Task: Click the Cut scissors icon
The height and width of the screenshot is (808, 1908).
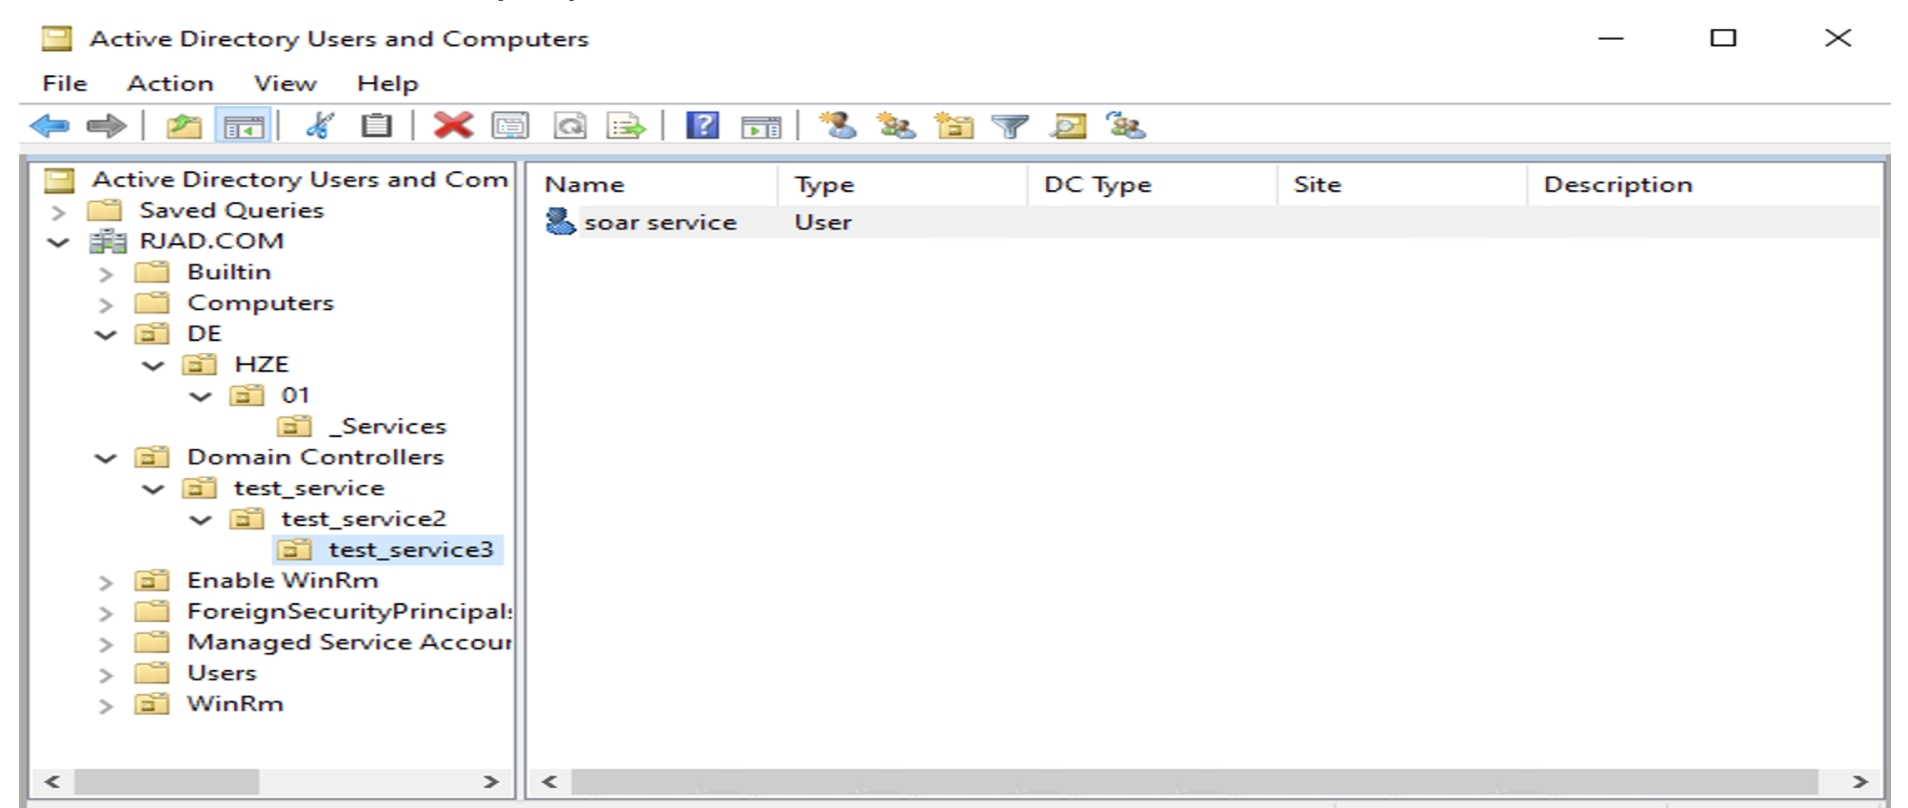Action: (319, 126)
